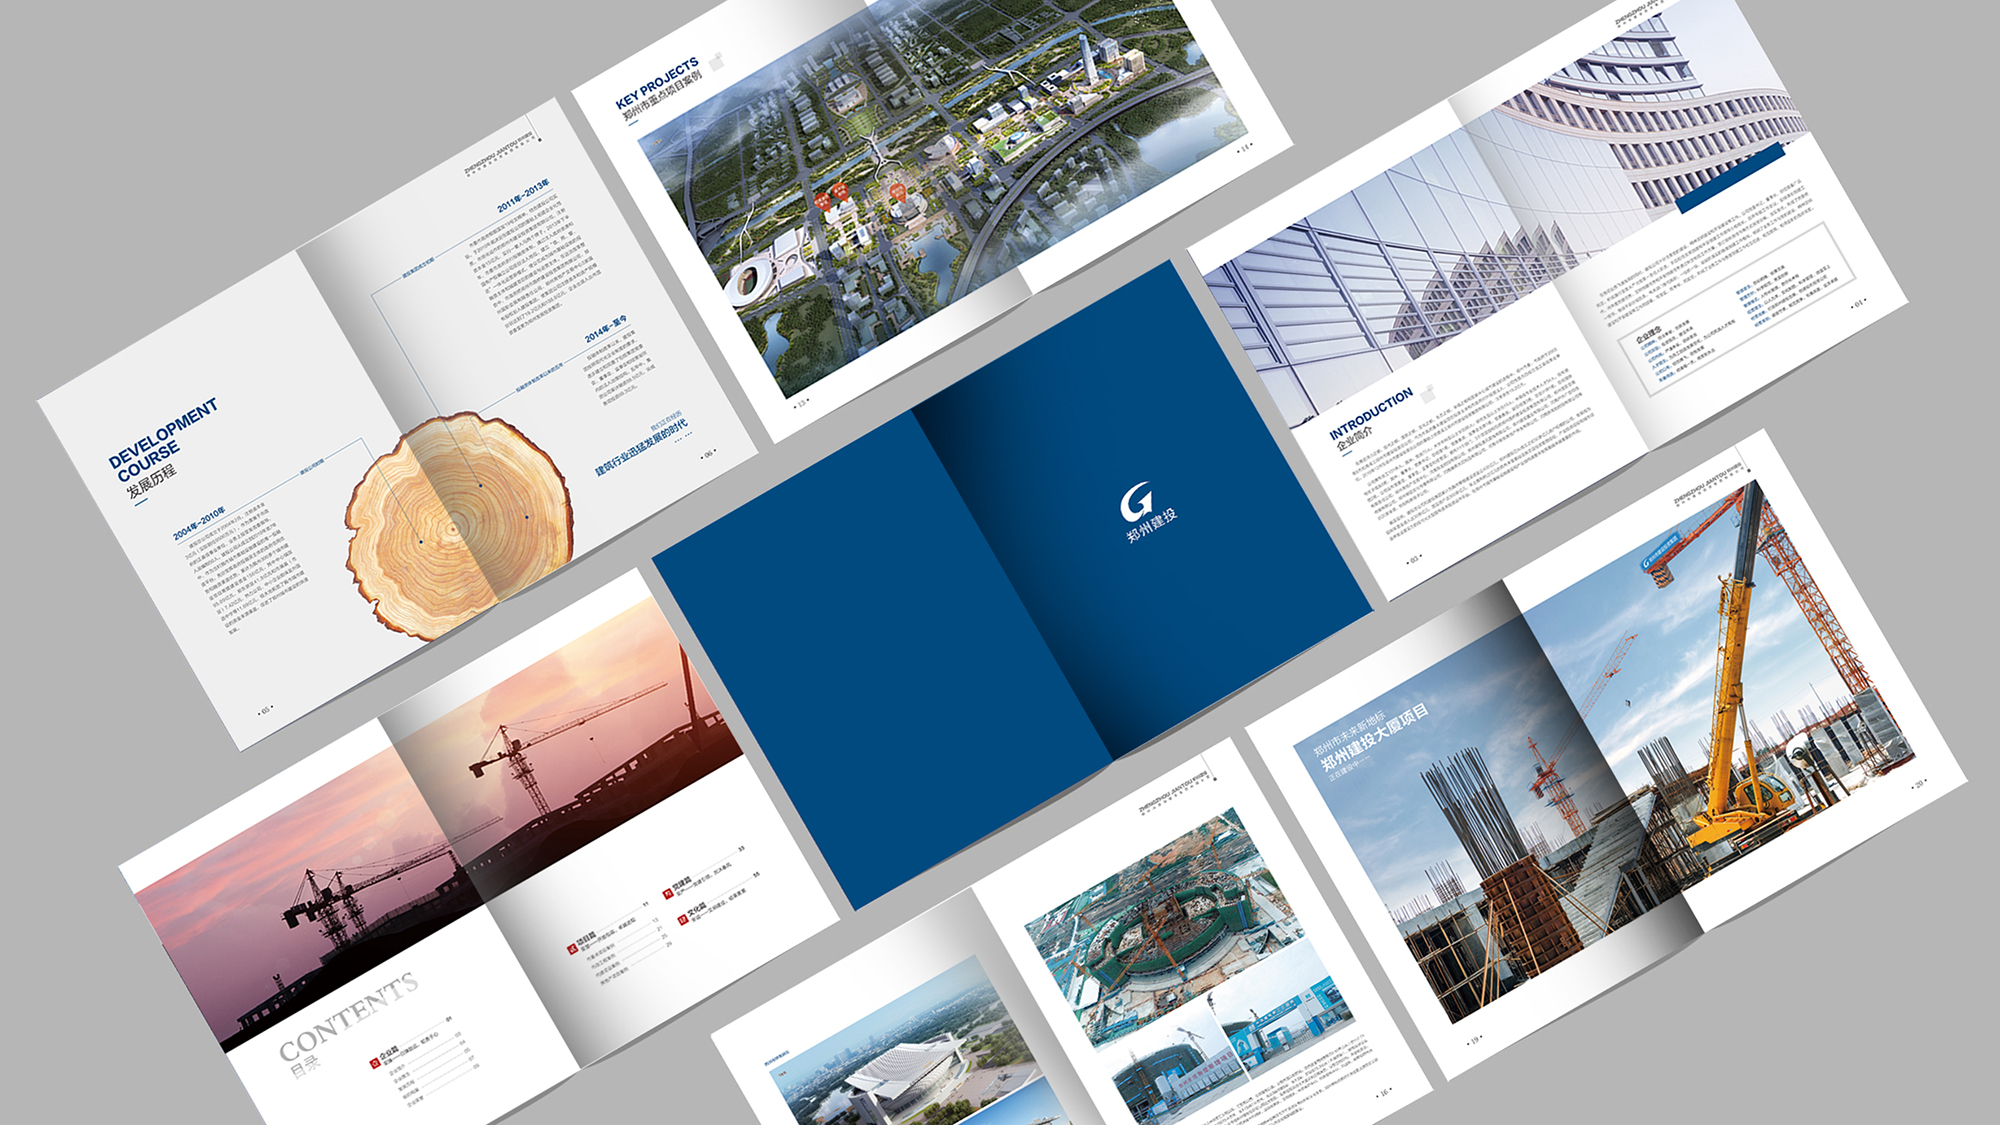
Task: Click the red 文化篇 section marker icon
Action: pyautogui.click(x=683, y=919)
